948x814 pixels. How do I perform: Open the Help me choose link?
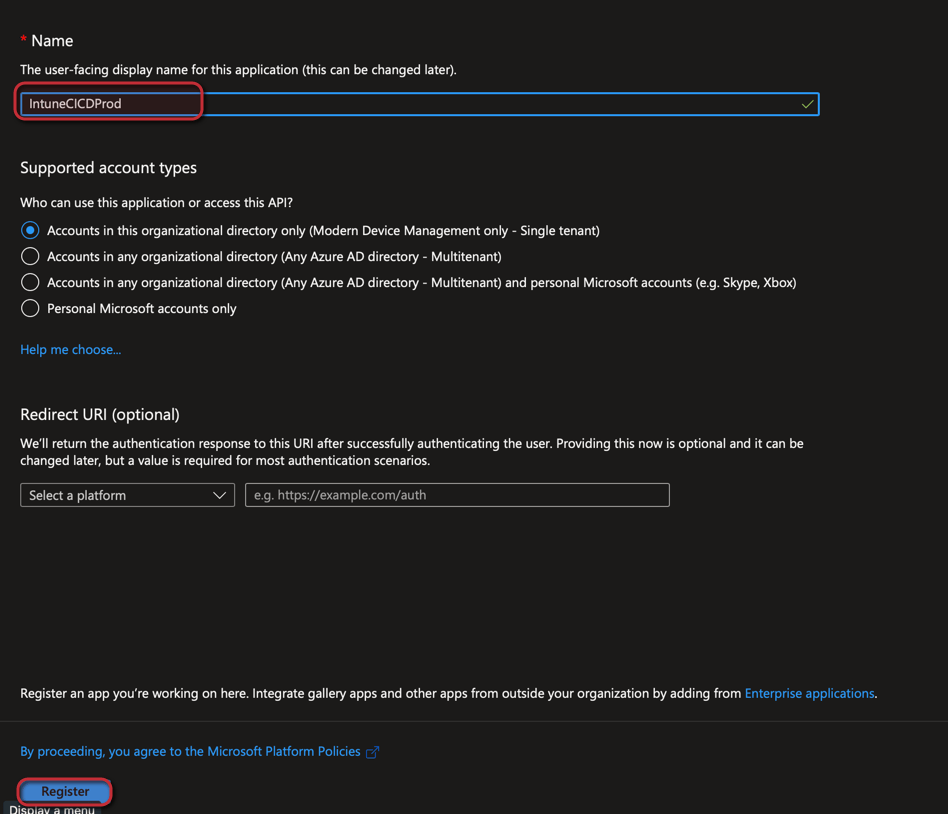click(x=70, y=349)
